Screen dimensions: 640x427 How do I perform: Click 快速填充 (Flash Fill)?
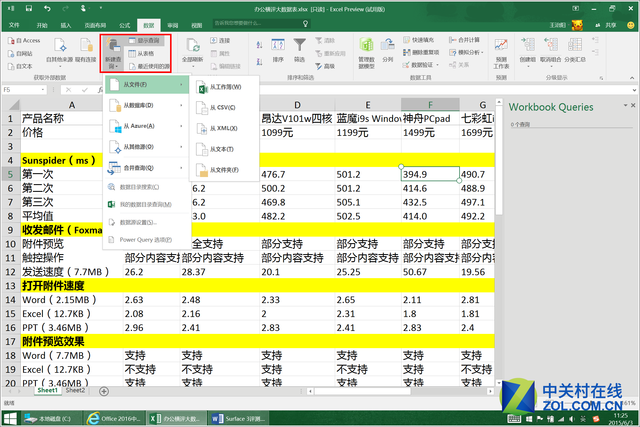419,40
